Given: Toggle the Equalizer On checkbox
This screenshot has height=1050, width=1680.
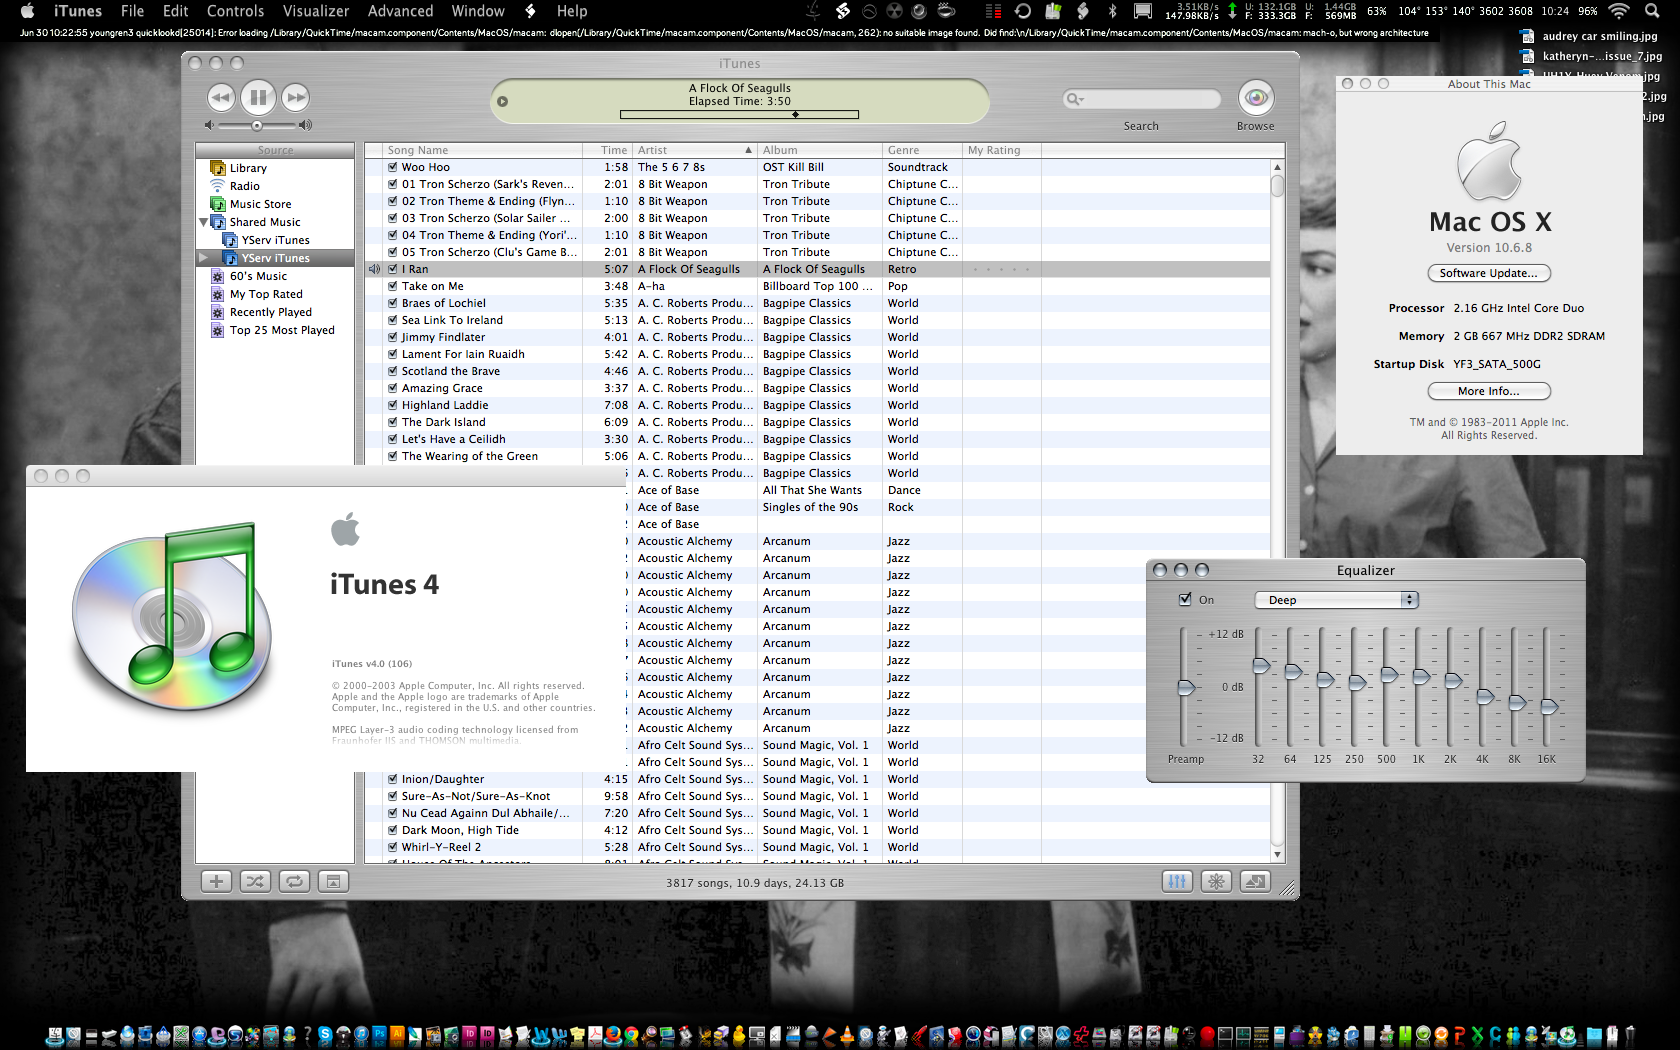Looking at the screenshot, I should click(1185, 599).
